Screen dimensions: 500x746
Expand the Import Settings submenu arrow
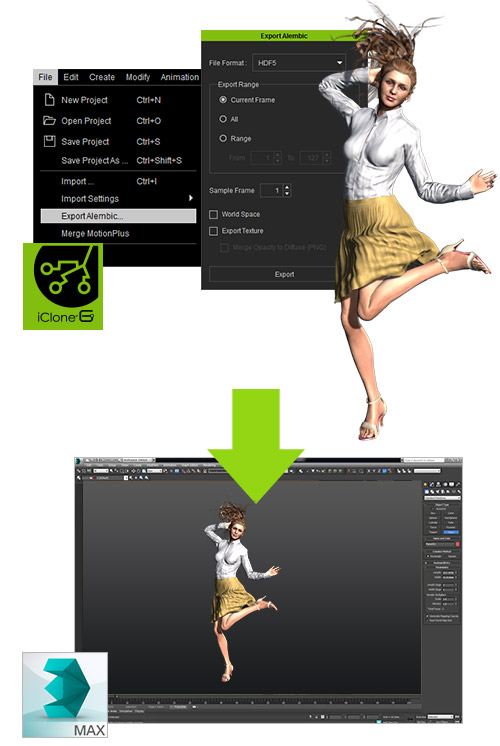[191, 198]
